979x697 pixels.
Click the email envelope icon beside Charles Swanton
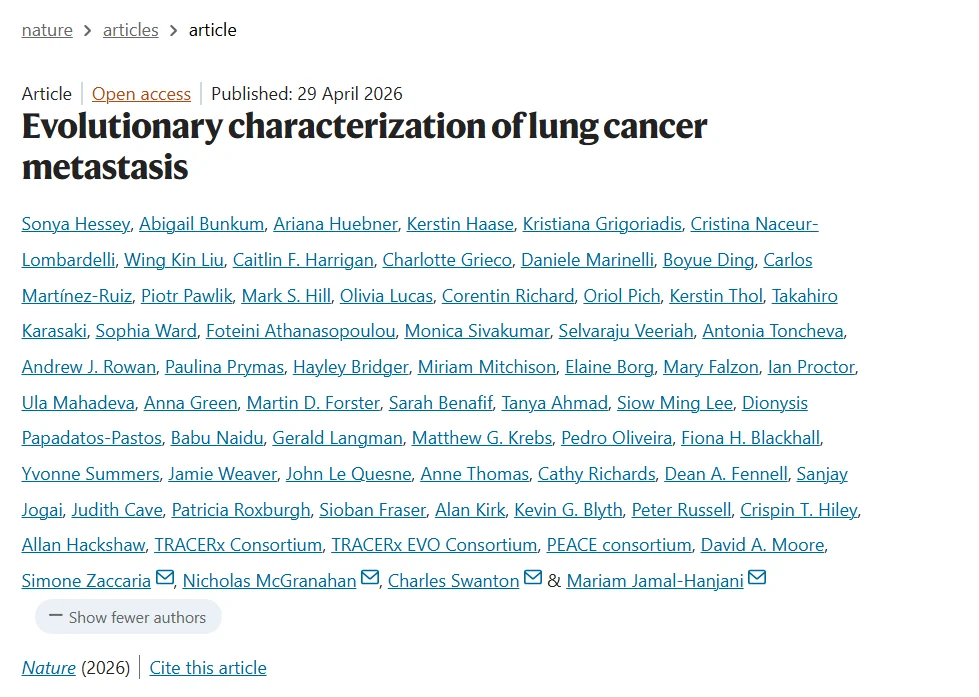(x=533, y=578)
